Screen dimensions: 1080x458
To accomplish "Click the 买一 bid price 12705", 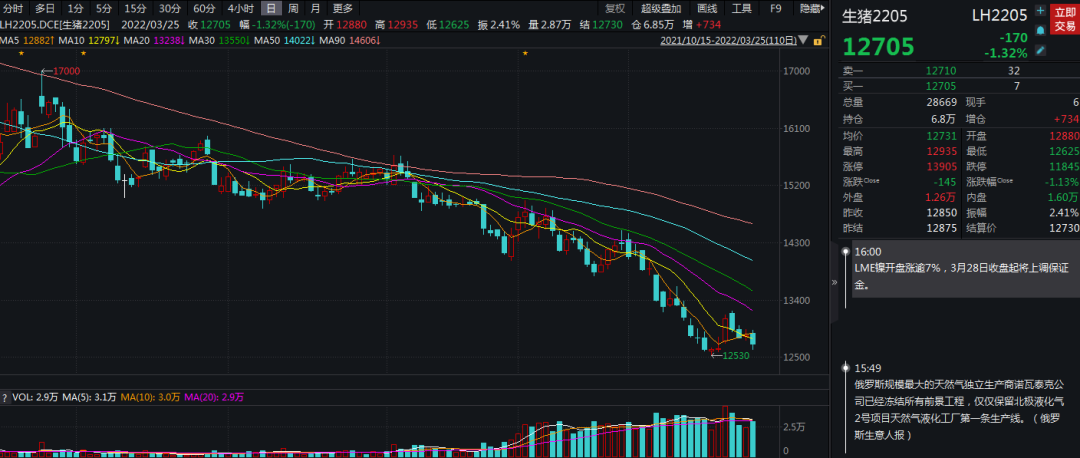I will (940, 86).
